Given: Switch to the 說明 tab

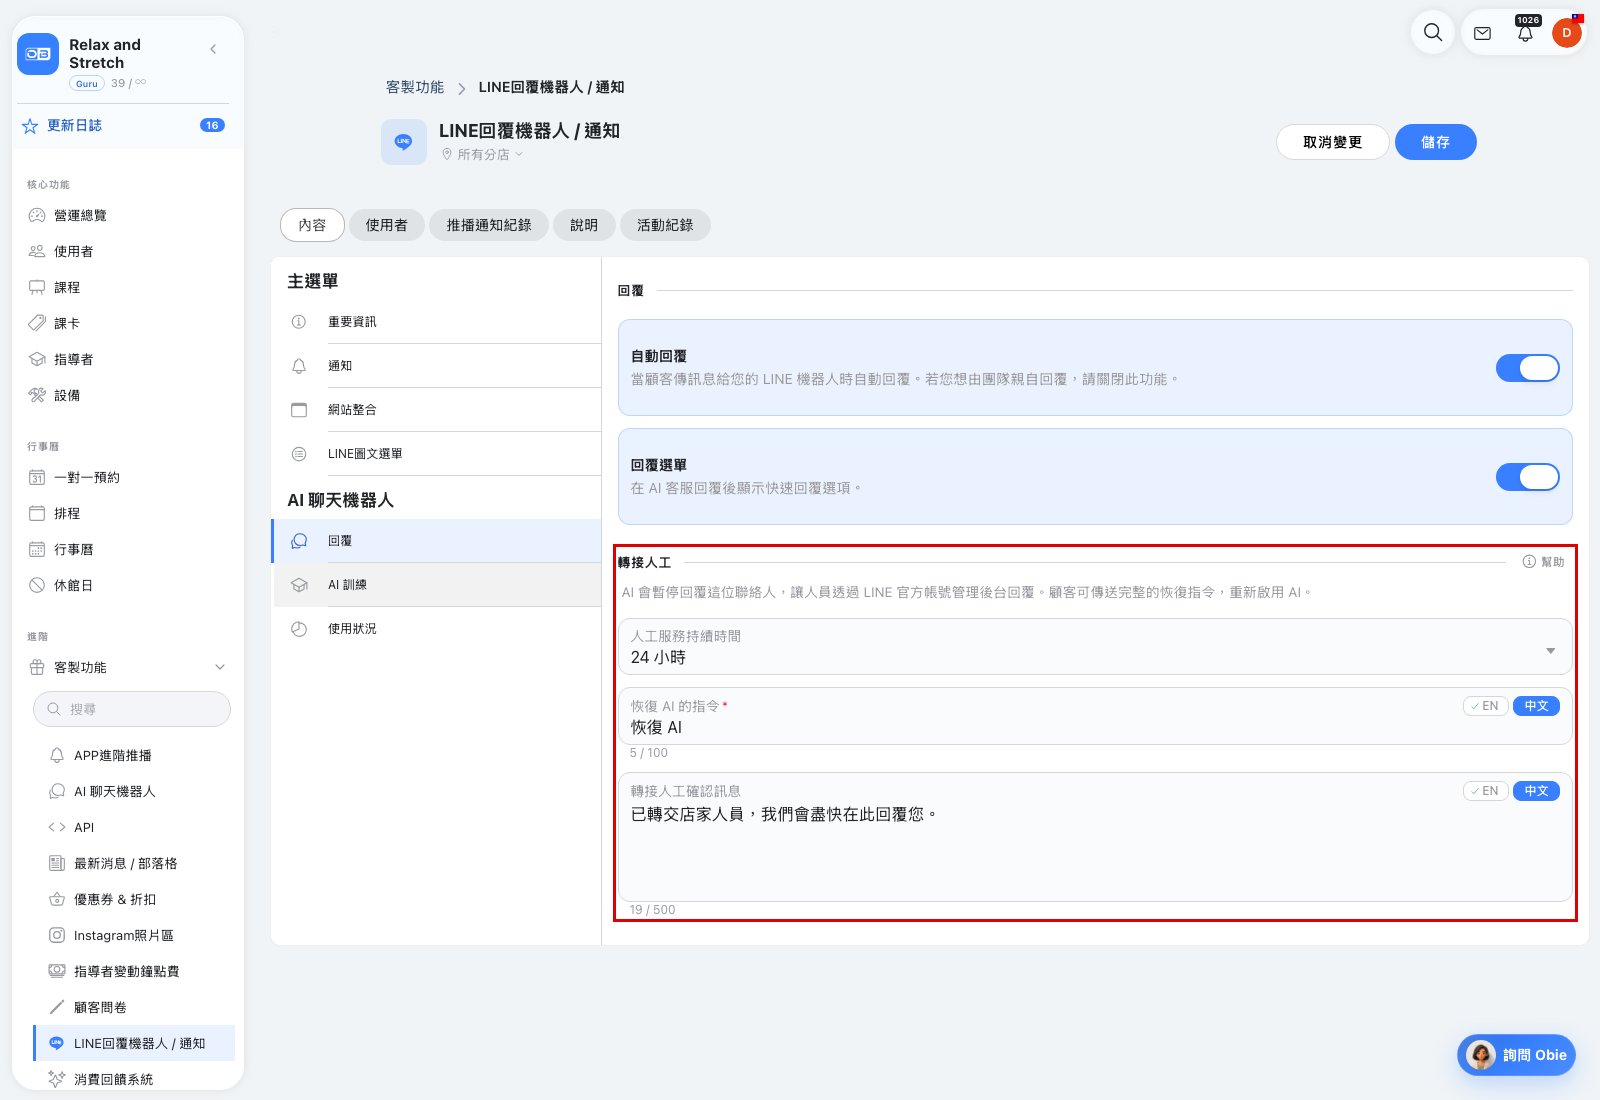Looking at the screenshot, I should (584, 225).
